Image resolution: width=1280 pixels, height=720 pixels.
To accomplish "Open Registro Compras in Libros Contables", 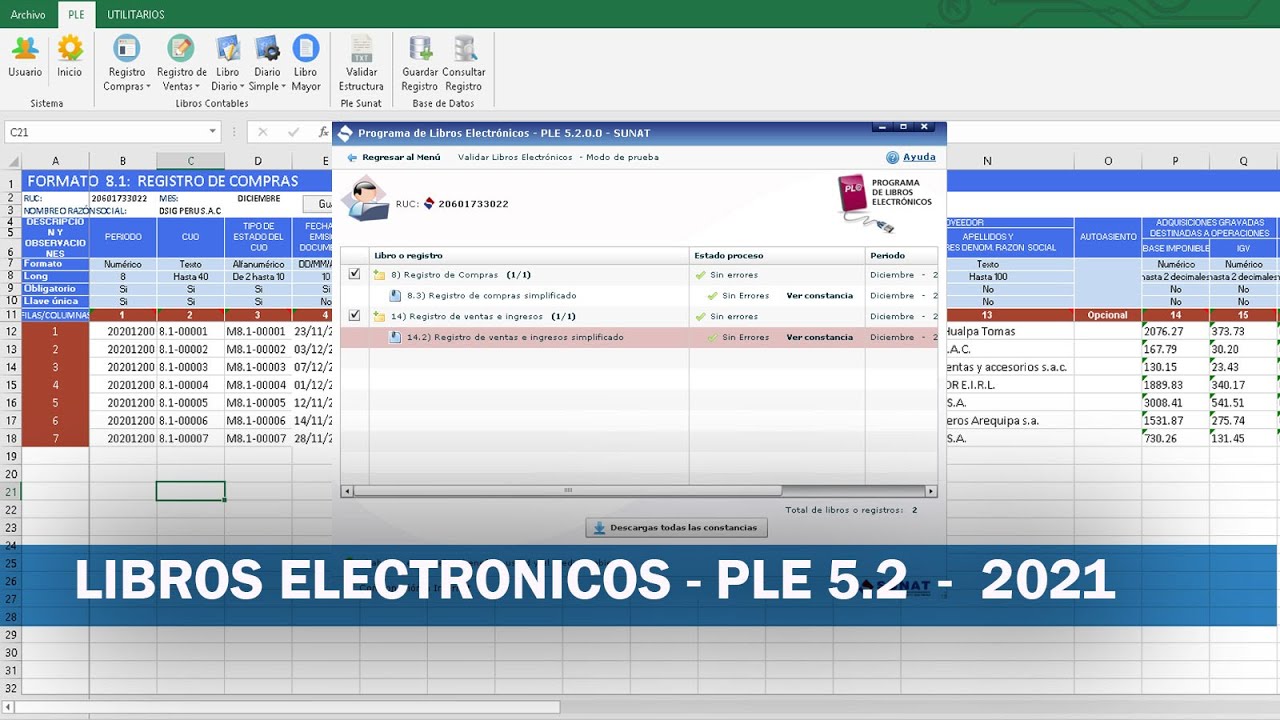I will [126, 63].
